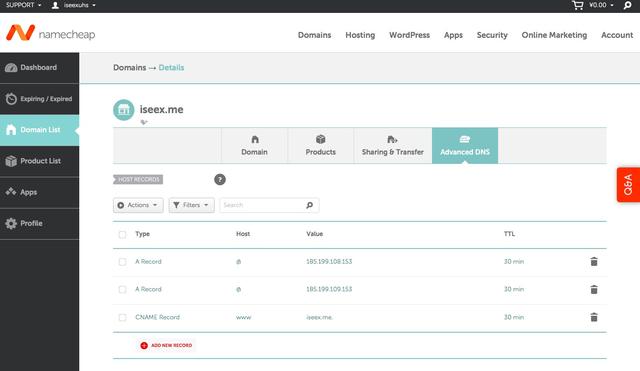Switch to the Products tab
Image resolution: width=640 pixels, height=371 pixels.
click(320, 146)
